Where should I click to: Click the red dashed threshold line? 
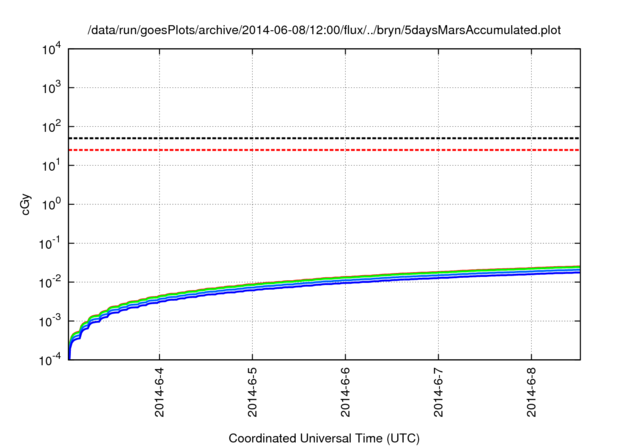(324, 150)
